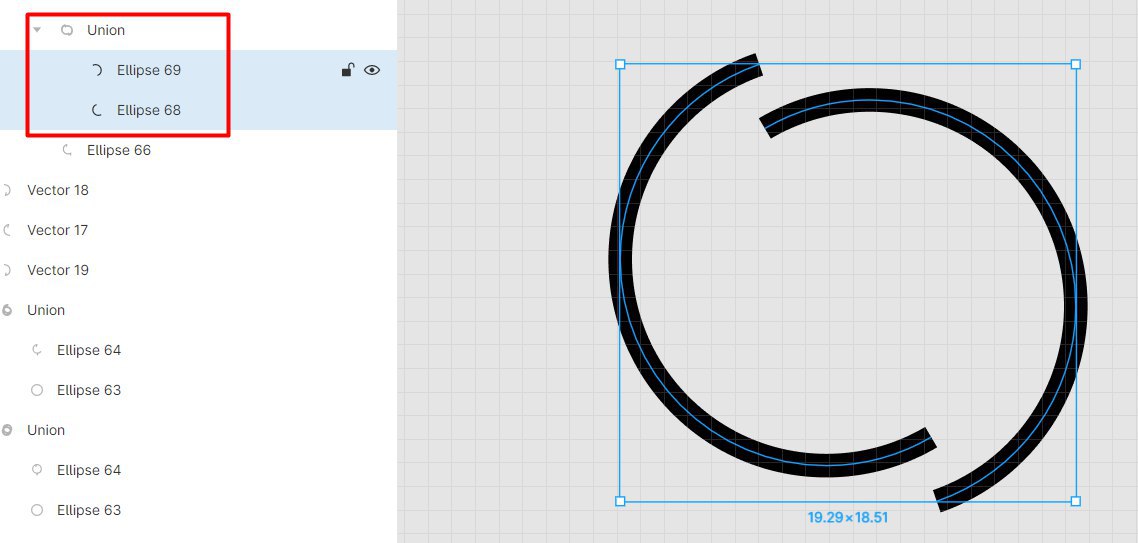Image resolution: width=1138 pixels, height=543 pixels.
Task: Toggle the lock icon on Ellipse 69 row
Action: [348, 70]
